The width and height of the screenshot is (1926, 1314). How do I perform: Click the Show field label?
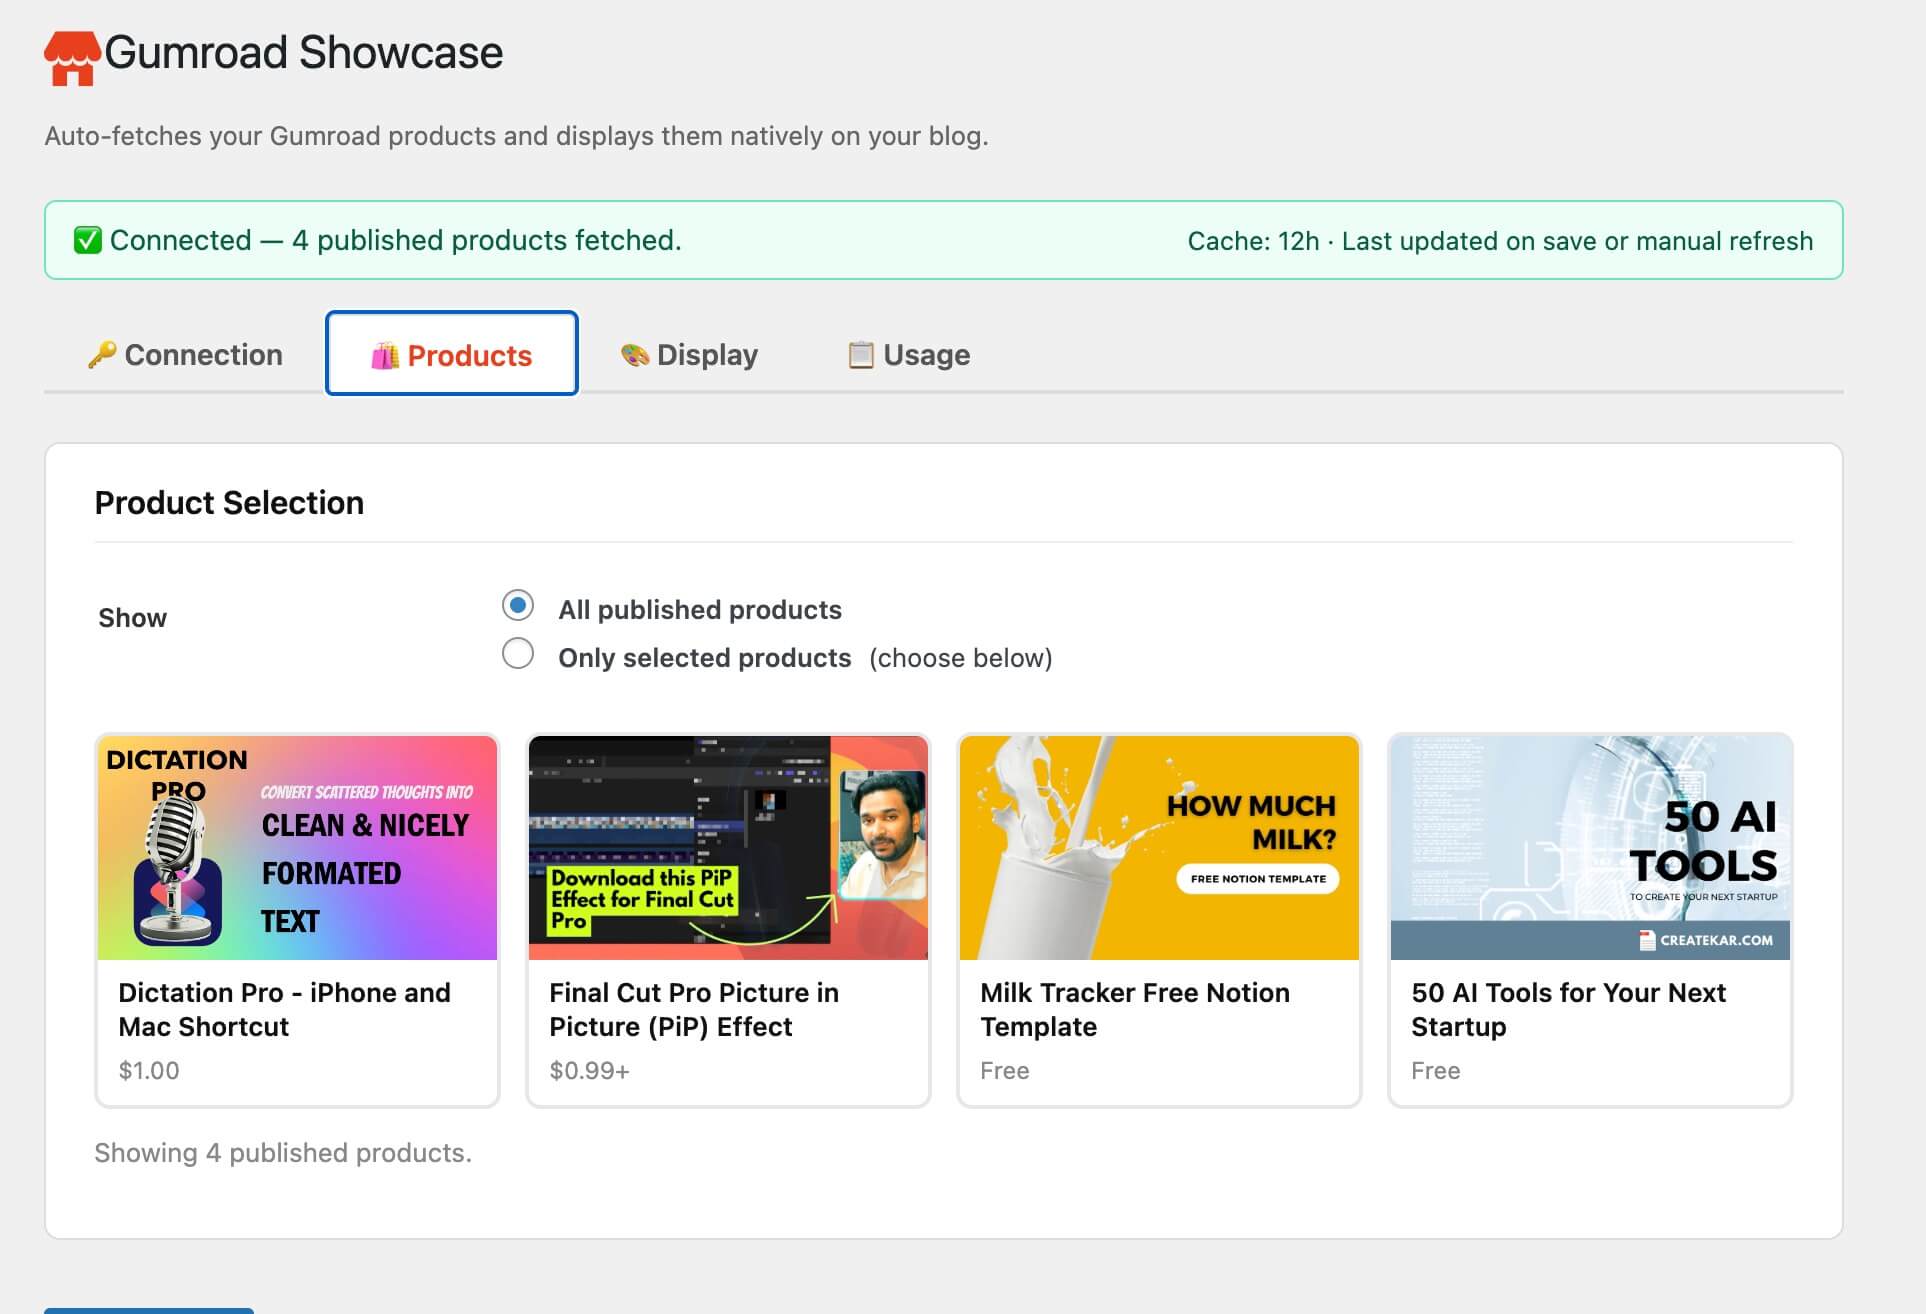click(x=133, y=618)
